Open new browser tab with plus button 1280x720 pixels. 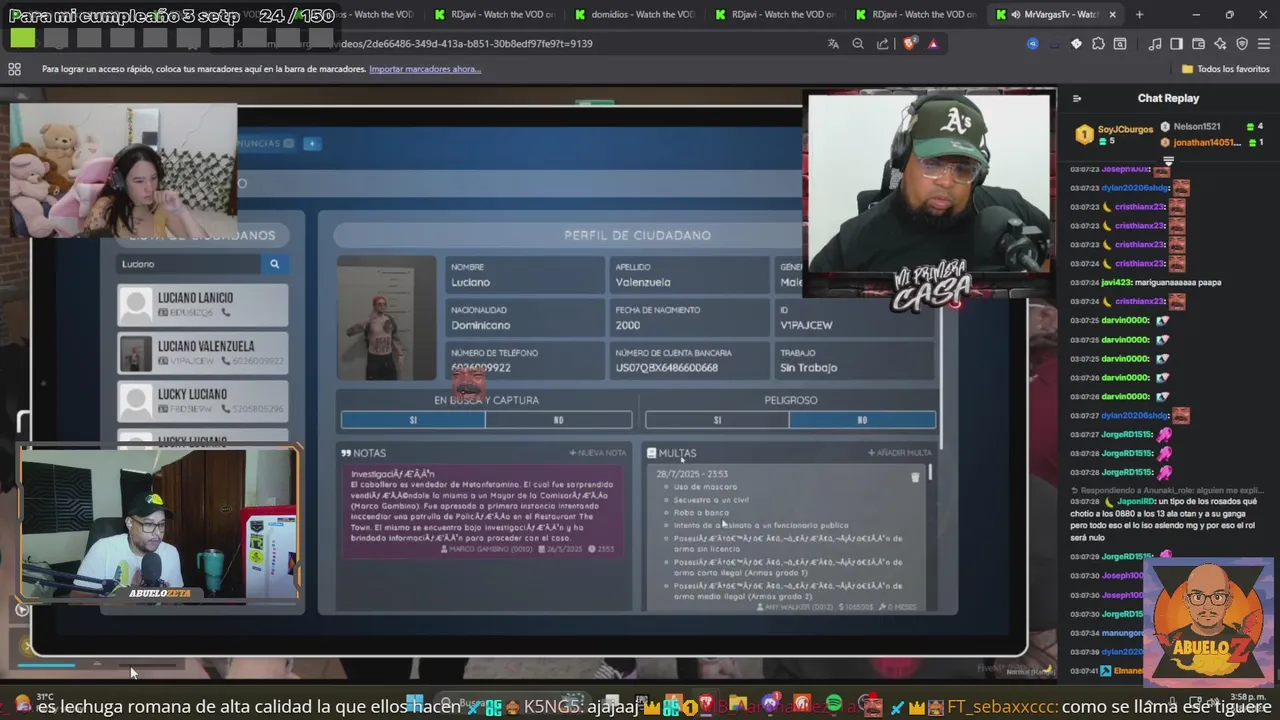point(1139,15)
